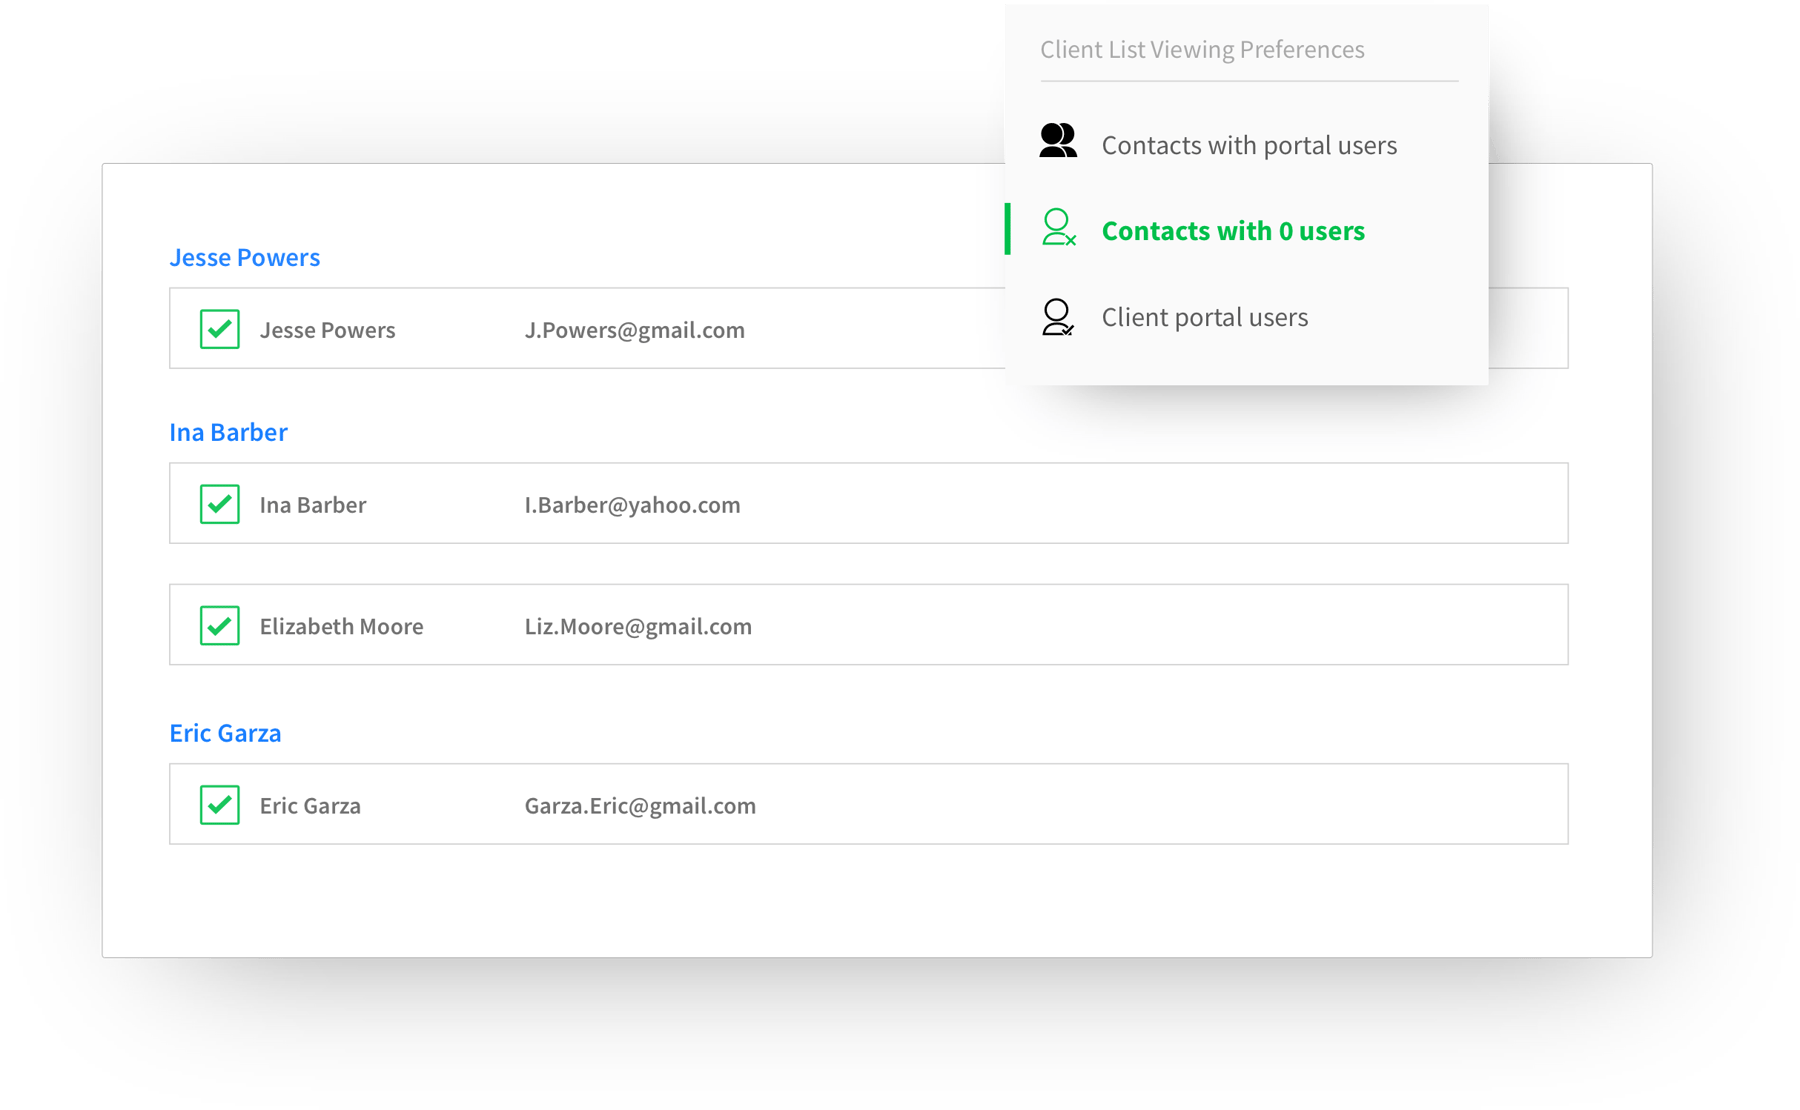Deselect the Eric Garza checkbox
Screen dimensions: 1800x1110
pos(220,805)
